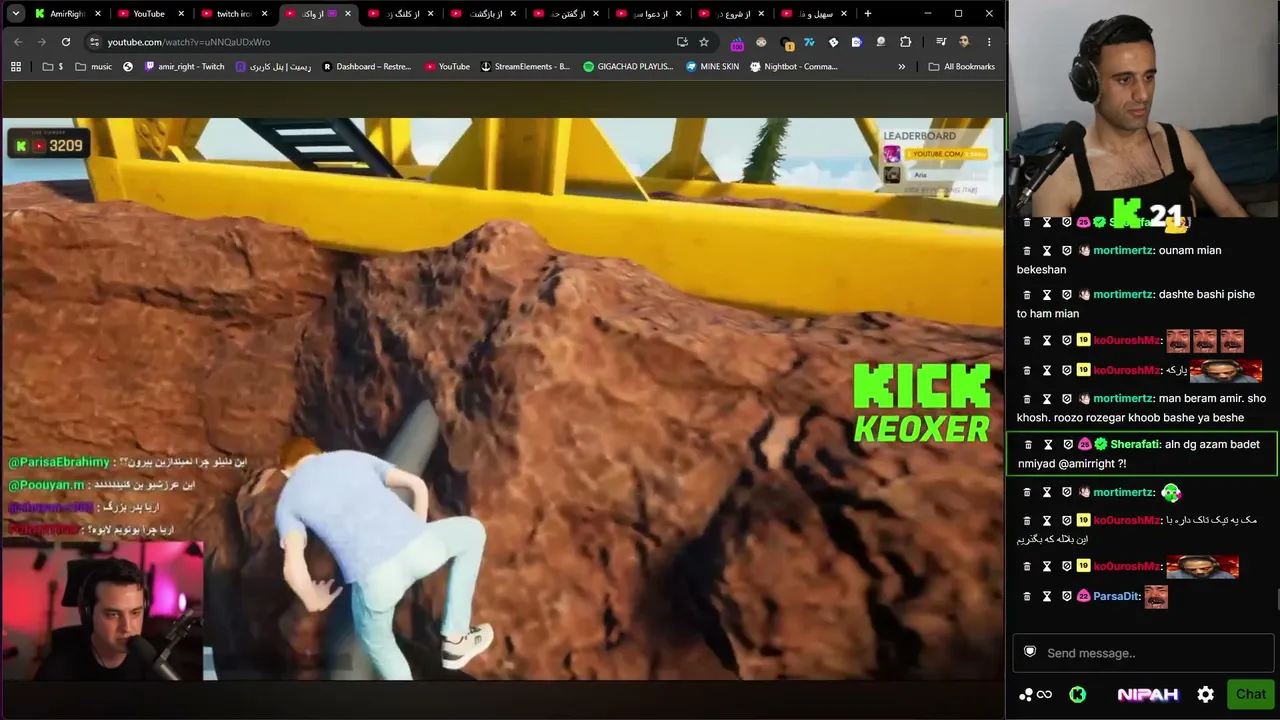Timeout user on "ounam mian bekeshan" message
Screen dimensions: 1280x720
tap(1047, 251)
